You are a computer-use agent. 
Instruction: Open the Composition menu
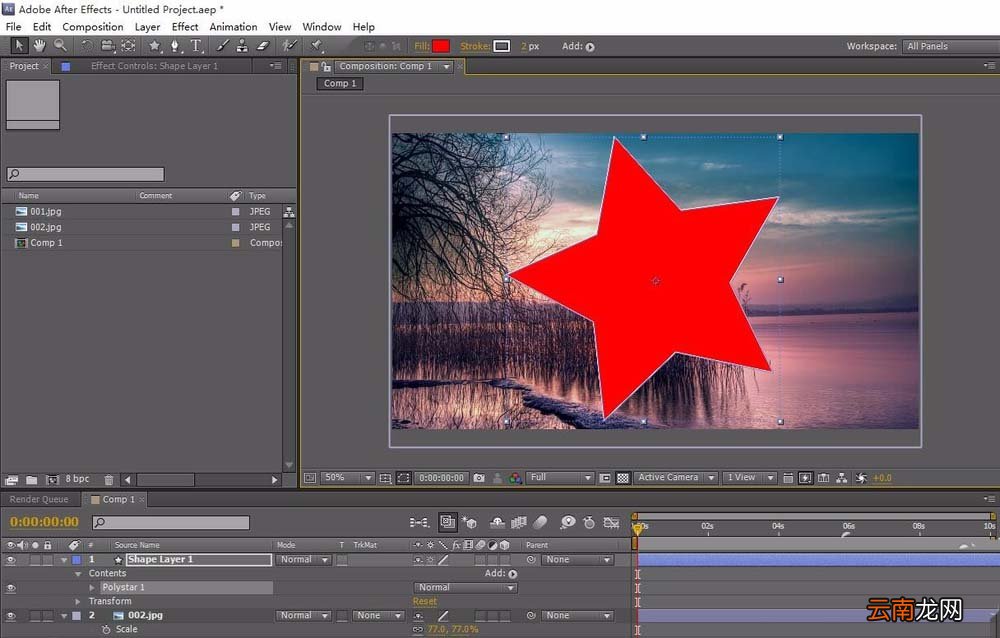pyautogui.click(x=92, y=27)
